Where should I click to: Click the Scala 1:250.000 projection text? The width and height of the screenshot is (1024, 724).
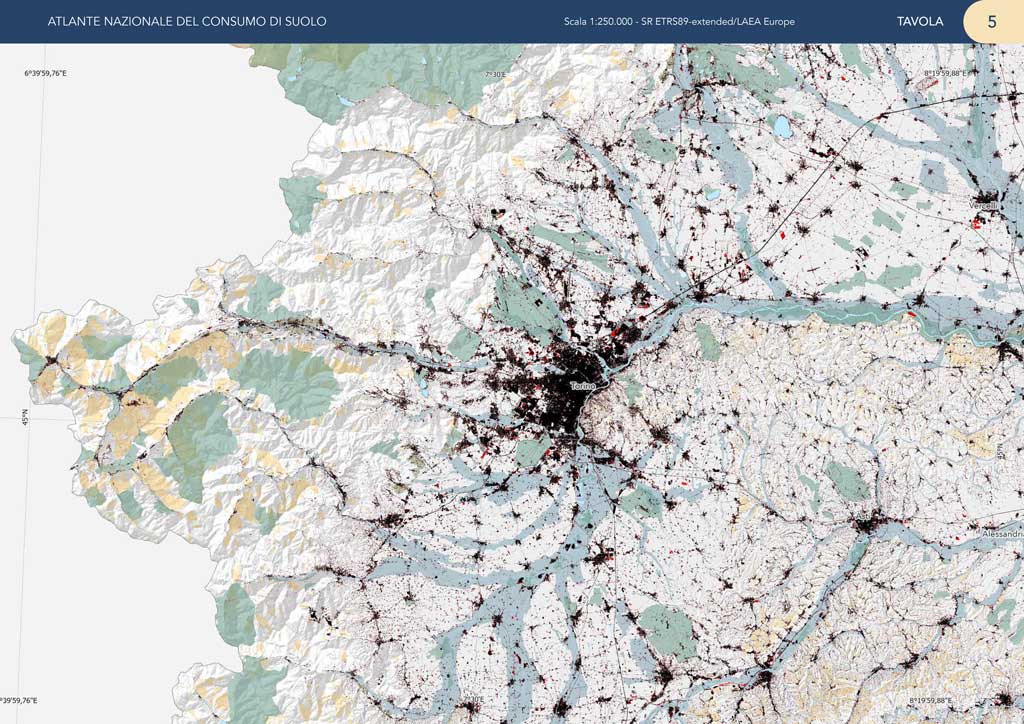tap(678, 21)
